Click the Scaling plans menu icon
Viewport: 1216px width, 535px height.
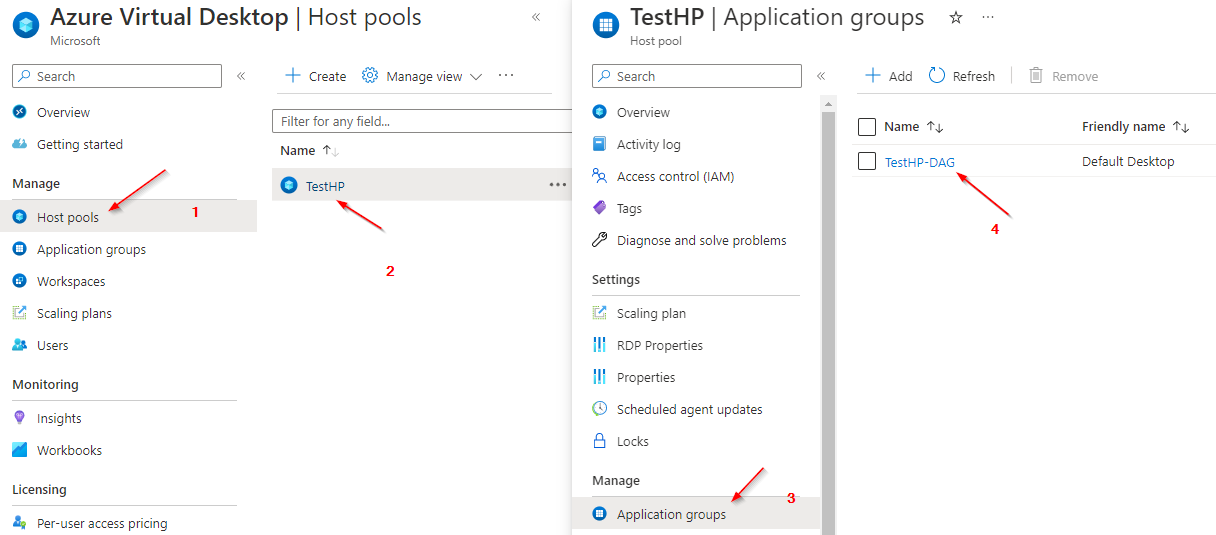[20, 313]
